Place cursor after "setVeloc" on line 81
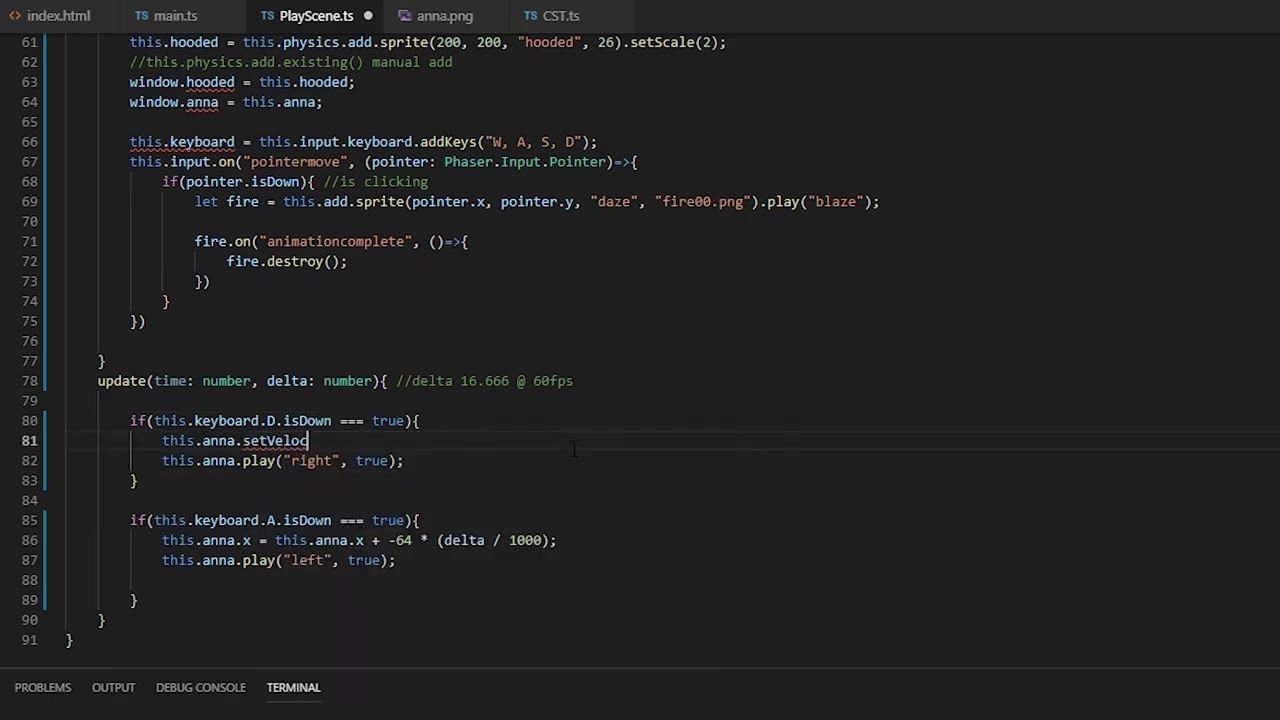Screen dimensions: 1280x720 coord(308,441)
